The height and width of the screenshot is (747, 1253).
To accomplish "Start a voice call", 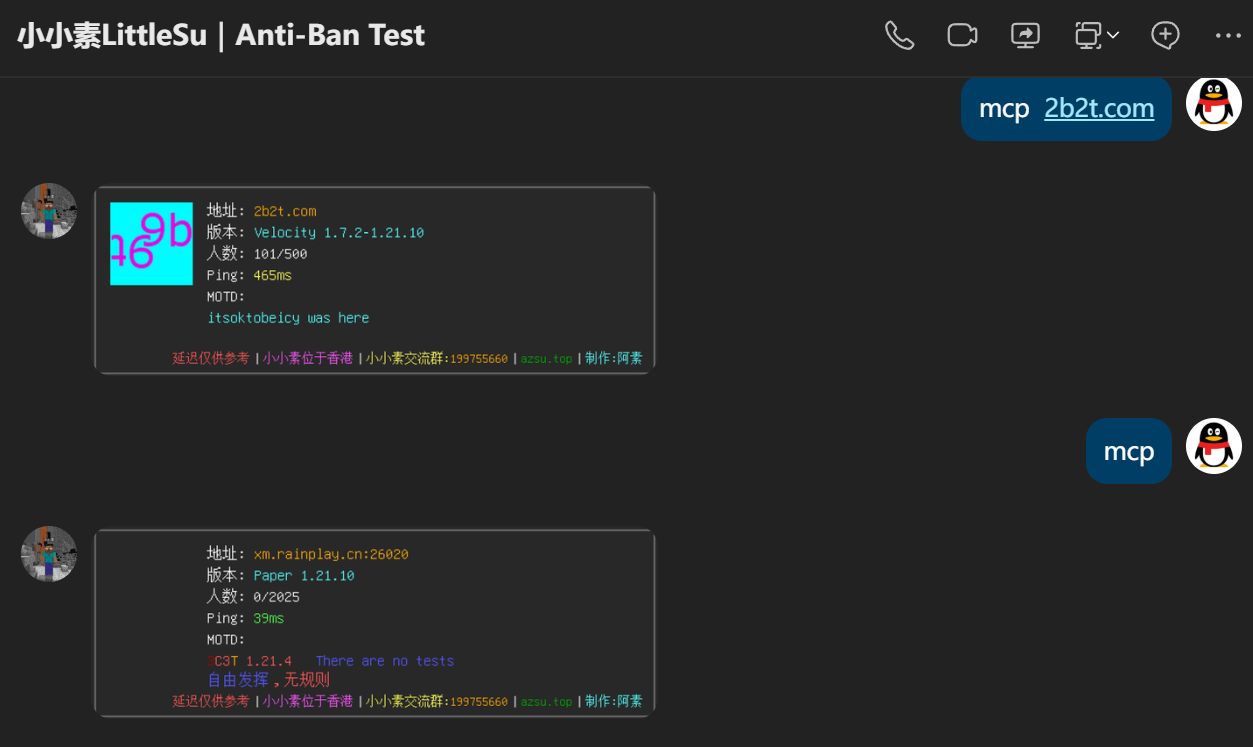I will click(899, 35).
